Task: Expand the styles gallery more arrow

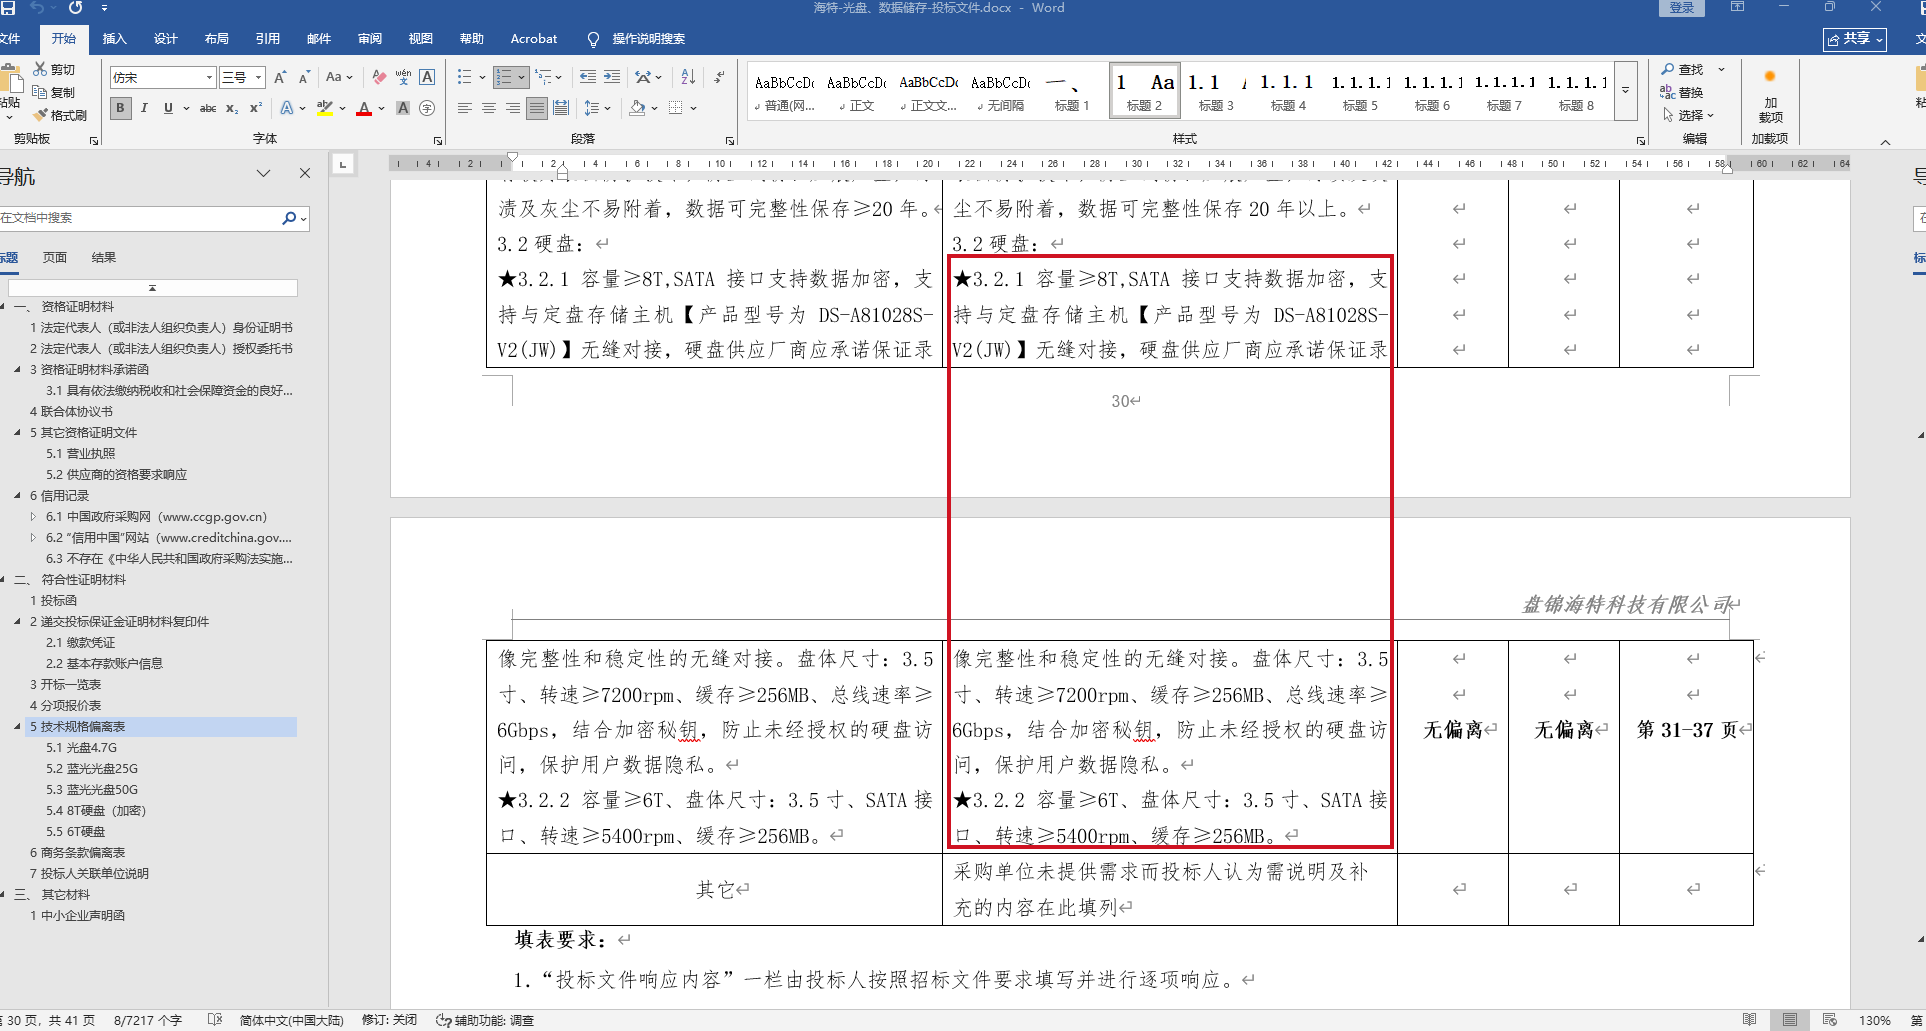Action: (x=1626, y=91)
